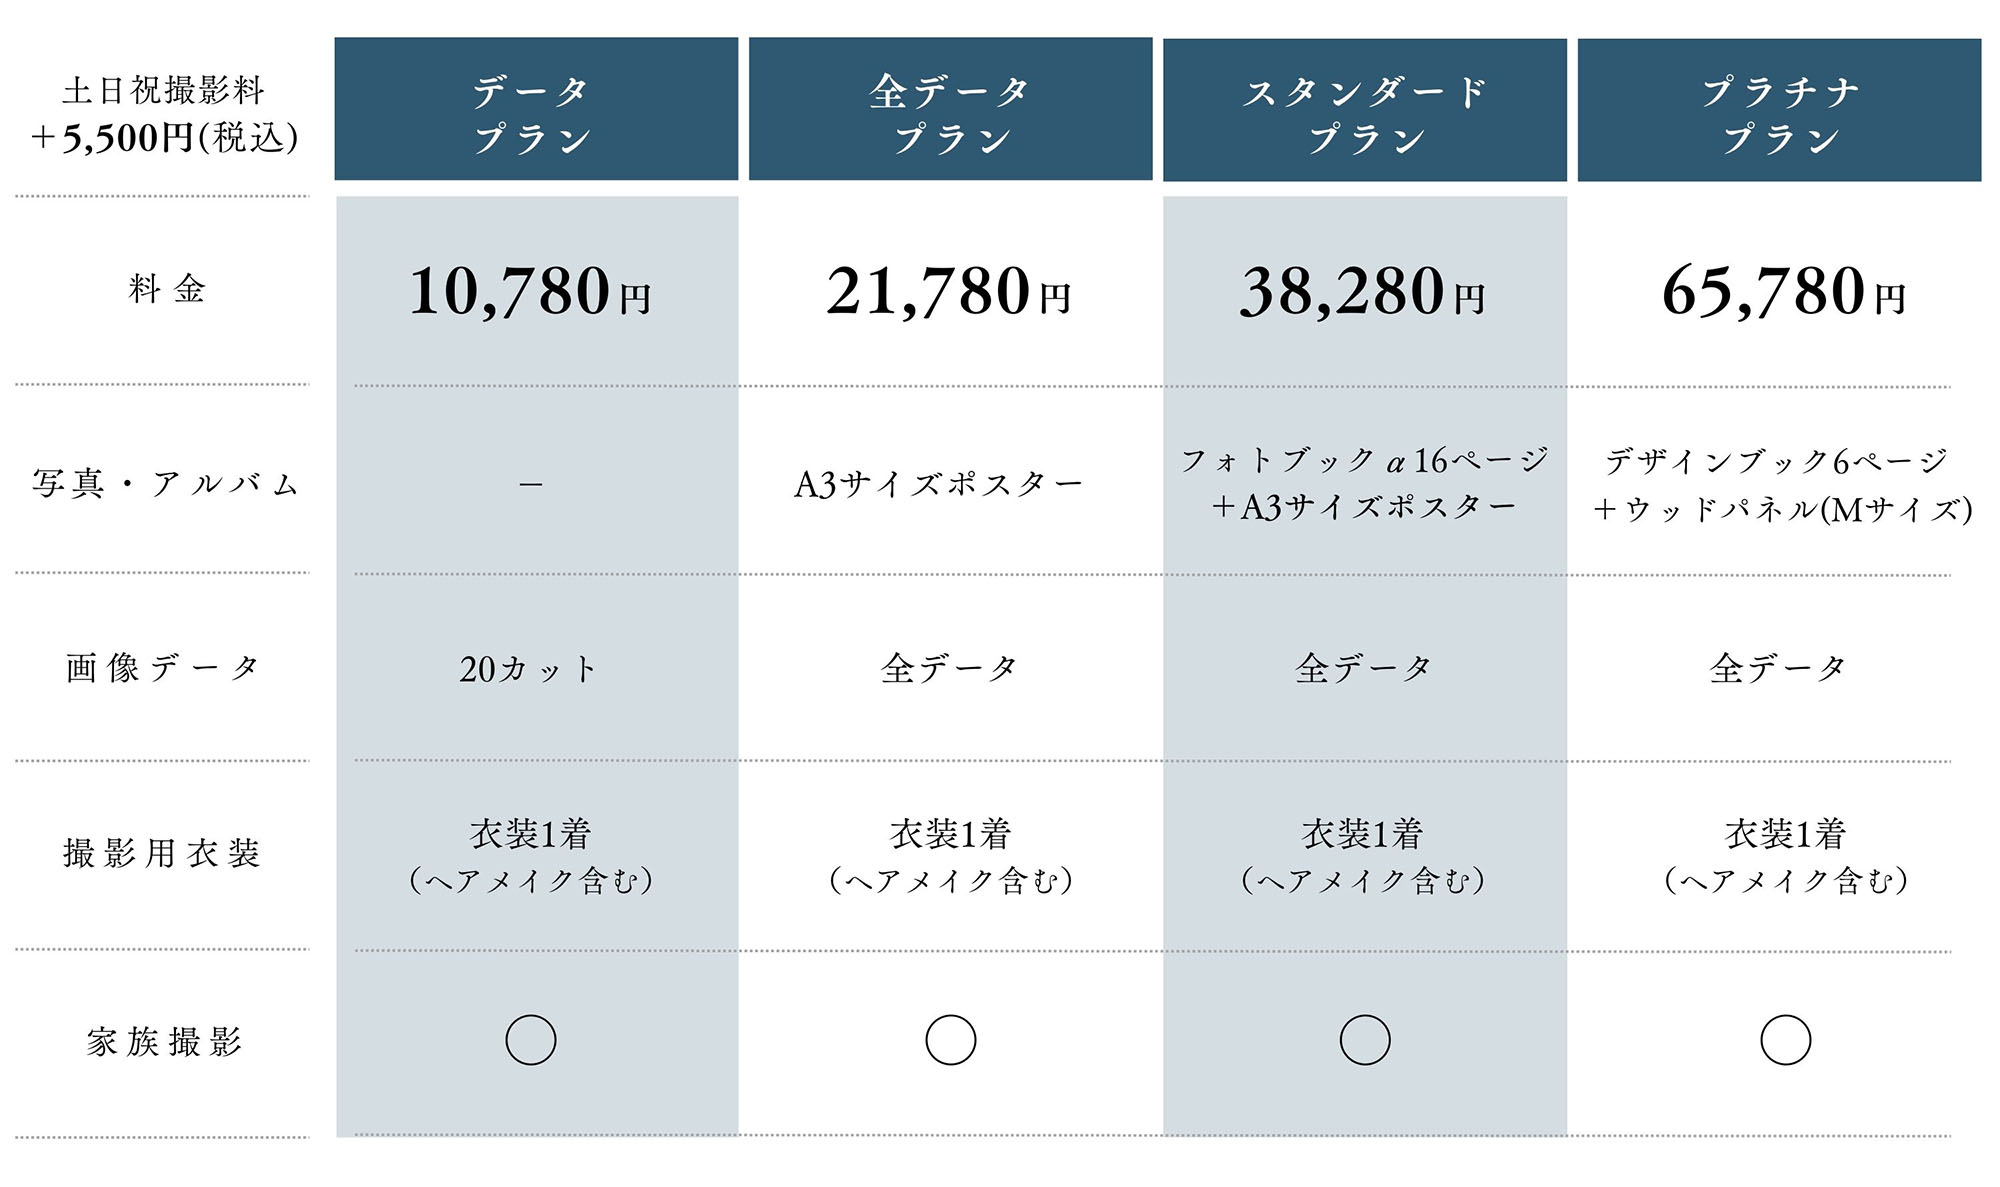
Task: Click the family photo circle under プラチナプラン
Action: 1785,1040
